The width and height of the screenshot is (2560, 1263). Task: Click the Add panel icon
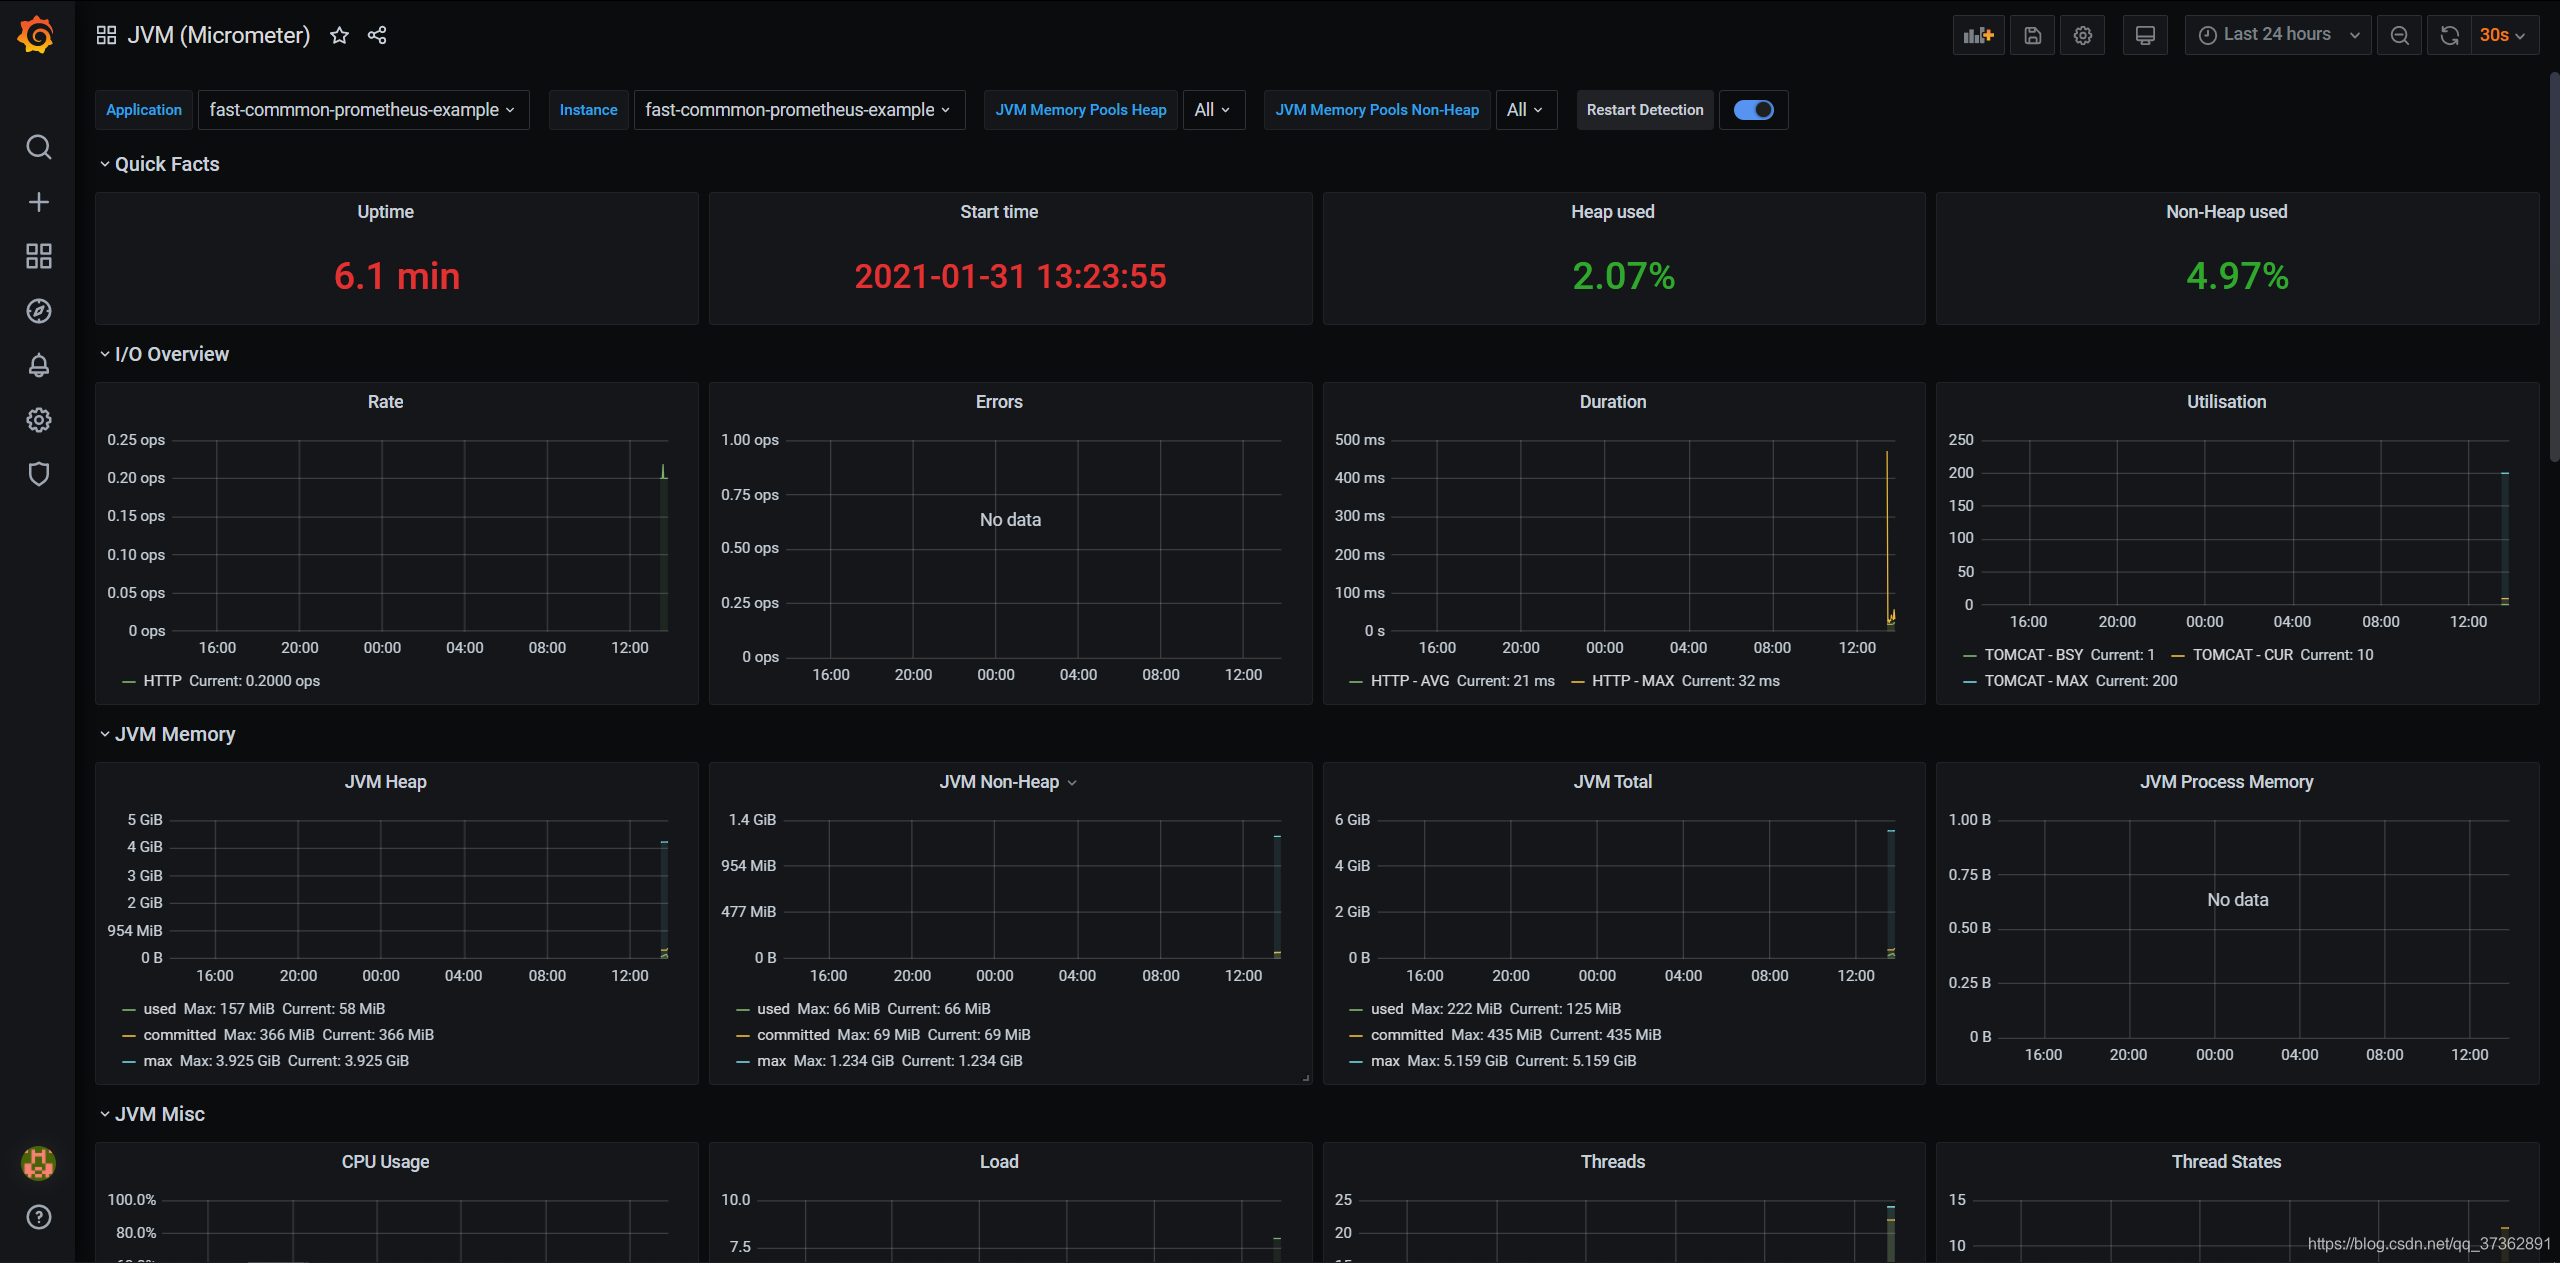pyautogui.click(x=1978, y=35)
